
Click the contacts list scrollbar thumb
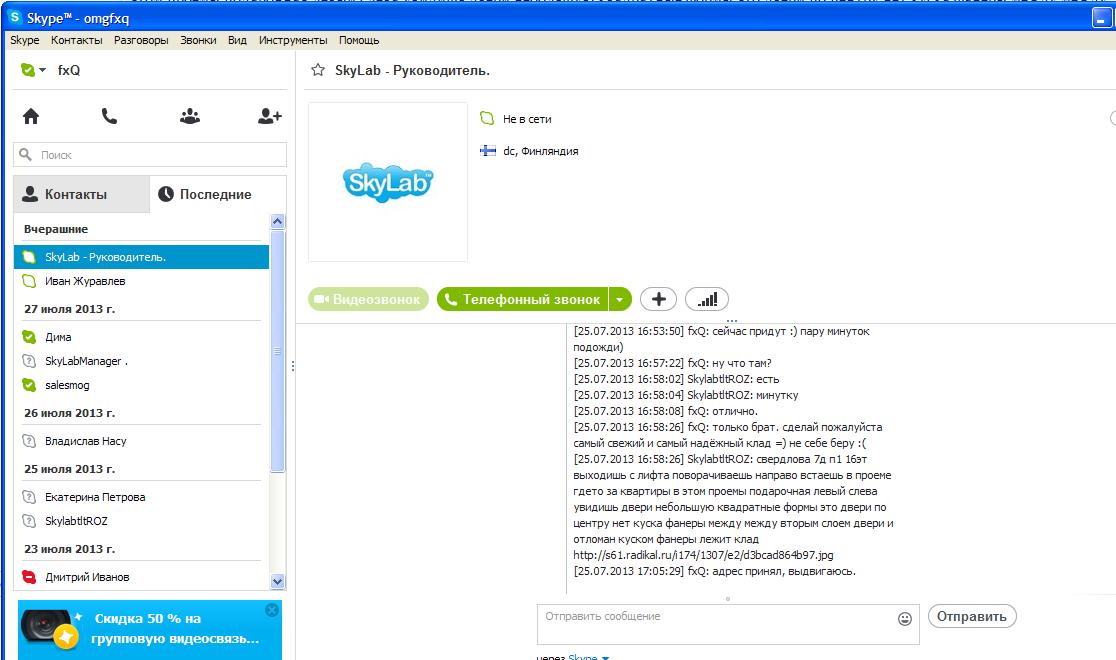(278, 351)
